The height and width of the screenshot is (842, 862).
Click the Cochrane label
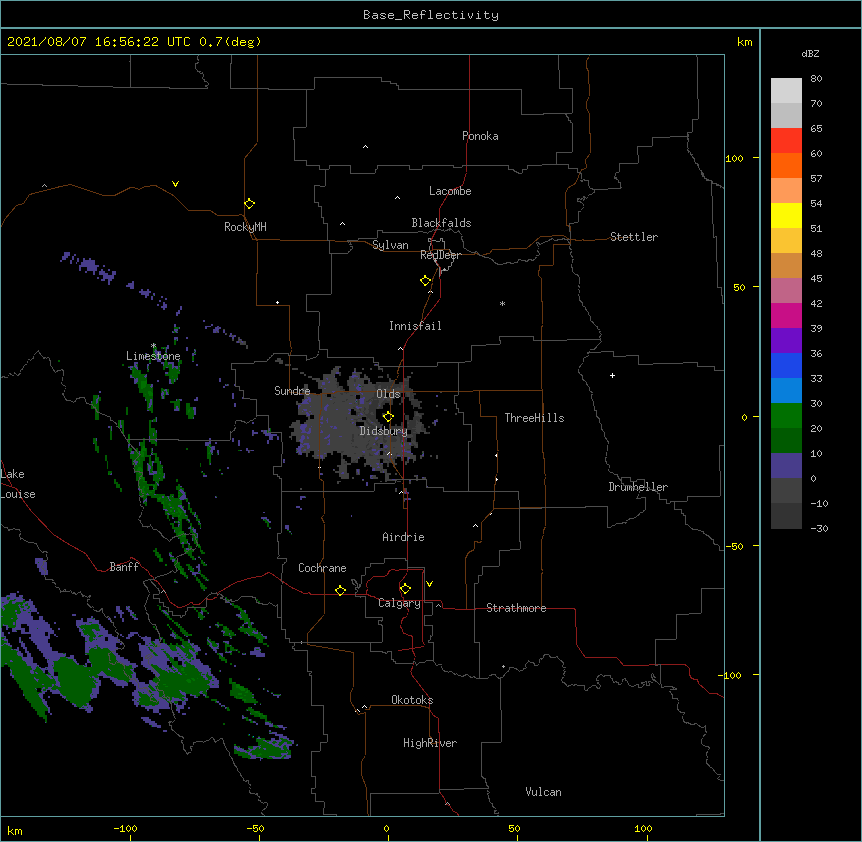(322, 568)
